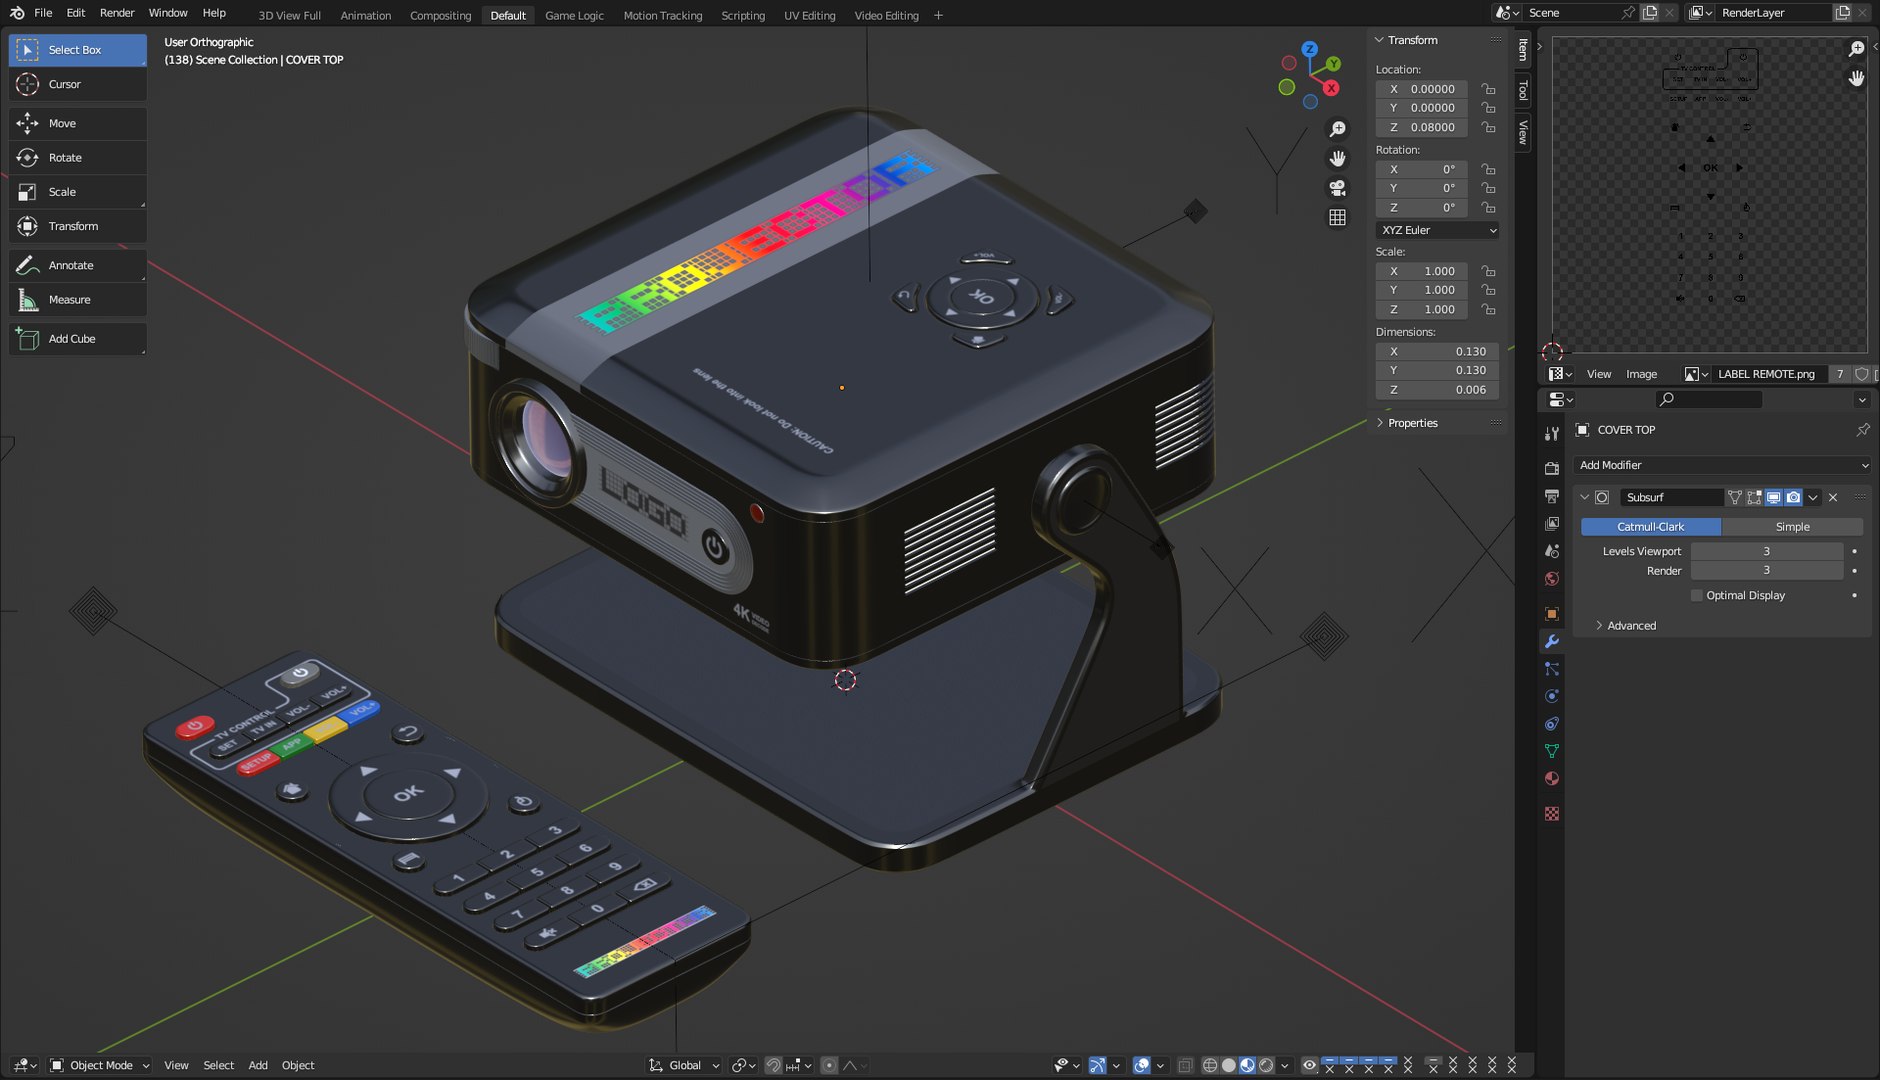Lock the X location value
Image resolution: width=1880 pixels, height=1080 pixels.
tap(1488, 89)
